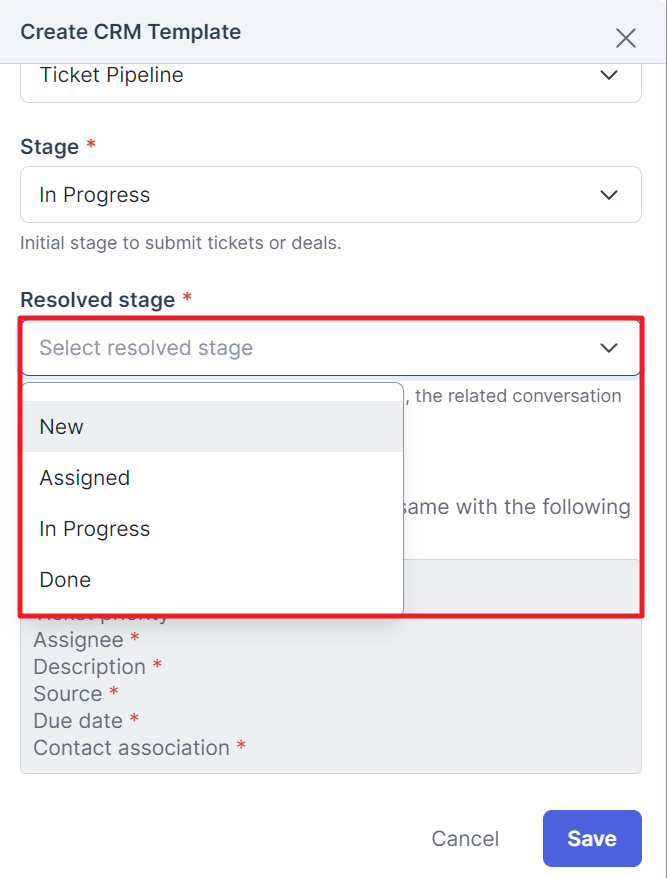Pick Done as the resolved stage

(x=213, y=580)
